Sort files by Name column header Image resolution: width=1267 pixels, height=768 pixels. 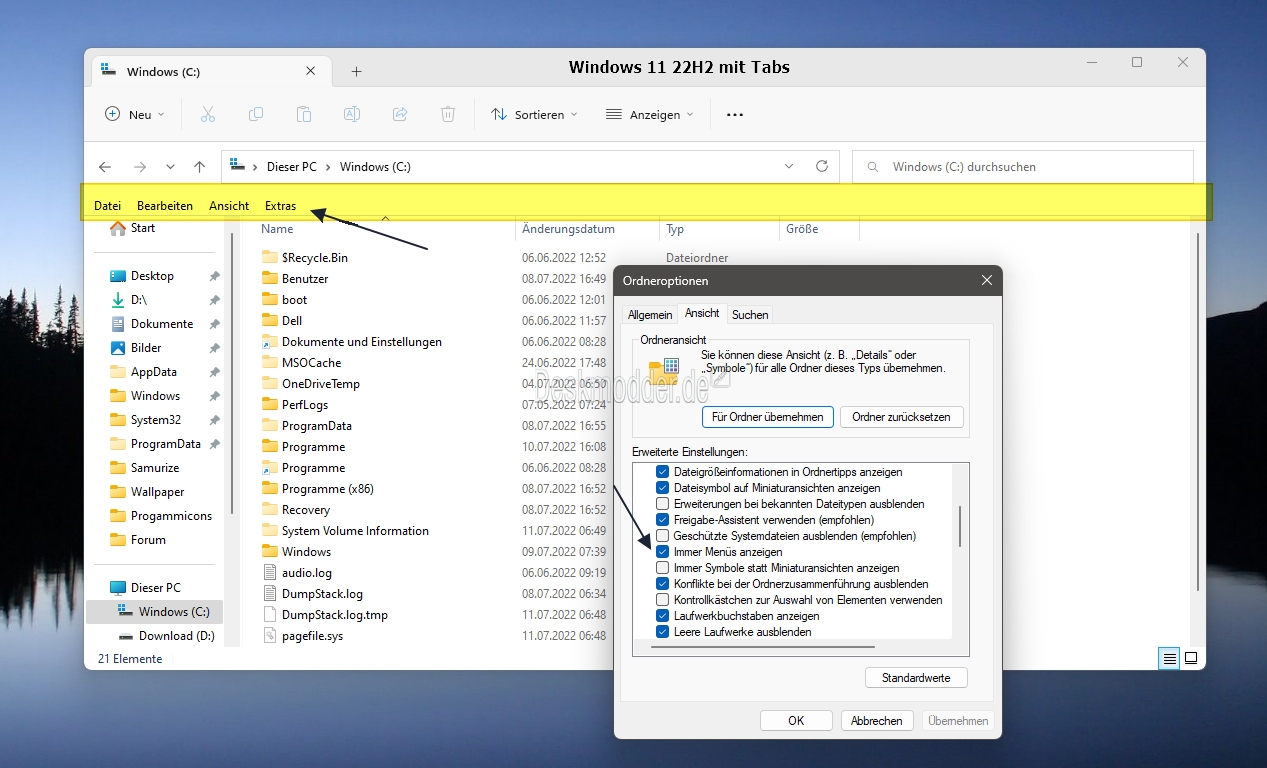(x=278, y=229)
